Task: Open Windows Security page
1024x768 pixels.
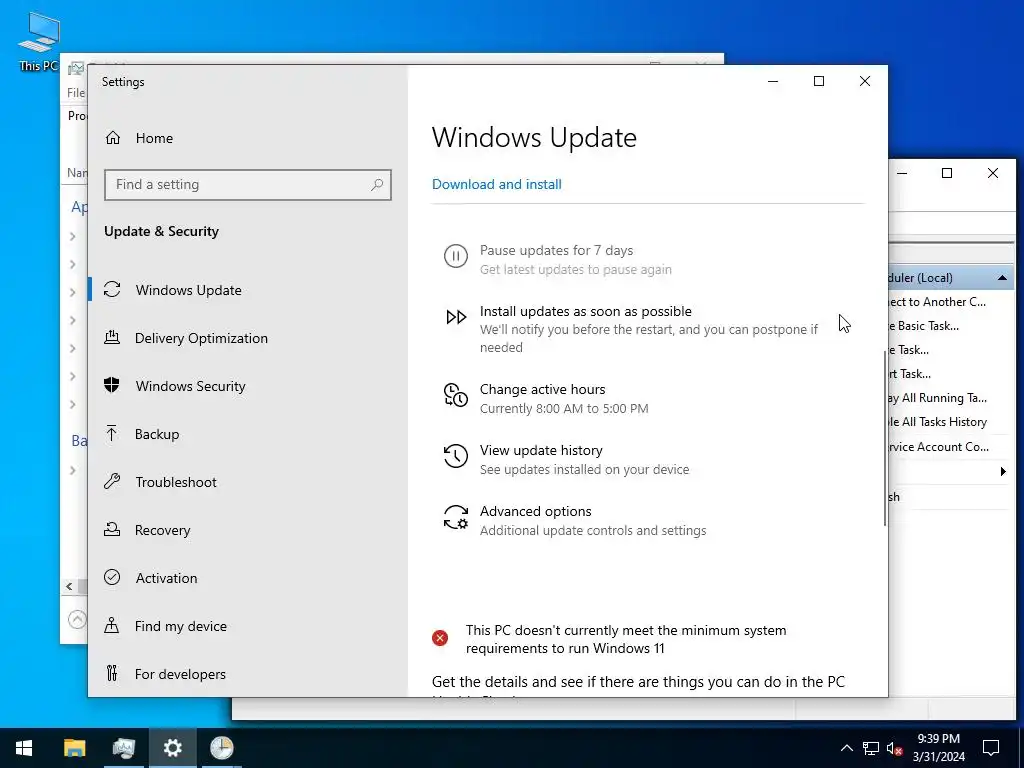Action: pos(190,386)
